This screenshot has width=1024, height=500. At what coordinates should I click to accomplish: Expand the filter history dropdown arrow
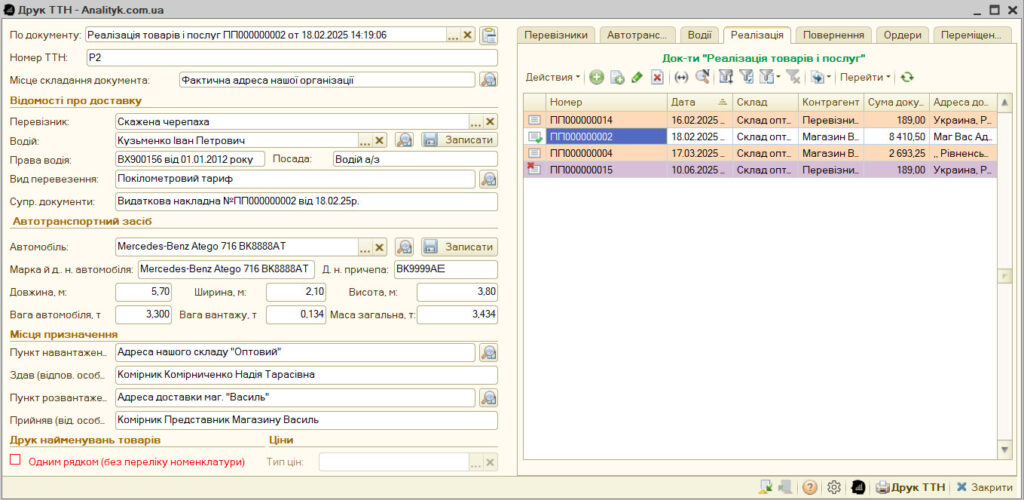pos(778,77)
